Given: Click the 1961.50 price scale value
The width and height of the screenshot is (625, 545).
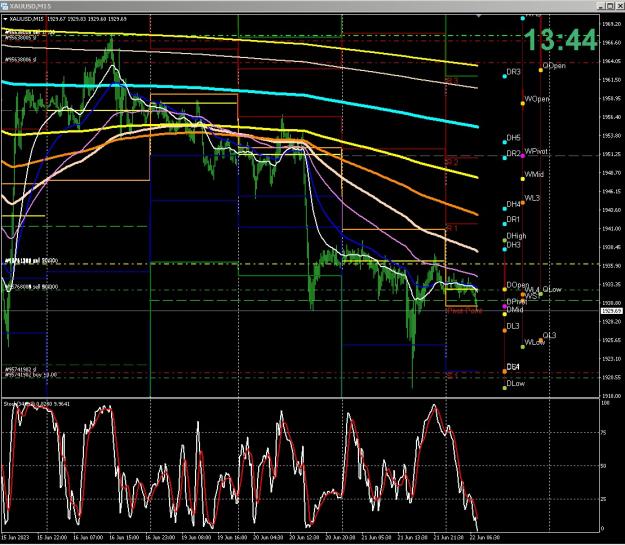Looking at the screenshot, I should tap(611, 80).
